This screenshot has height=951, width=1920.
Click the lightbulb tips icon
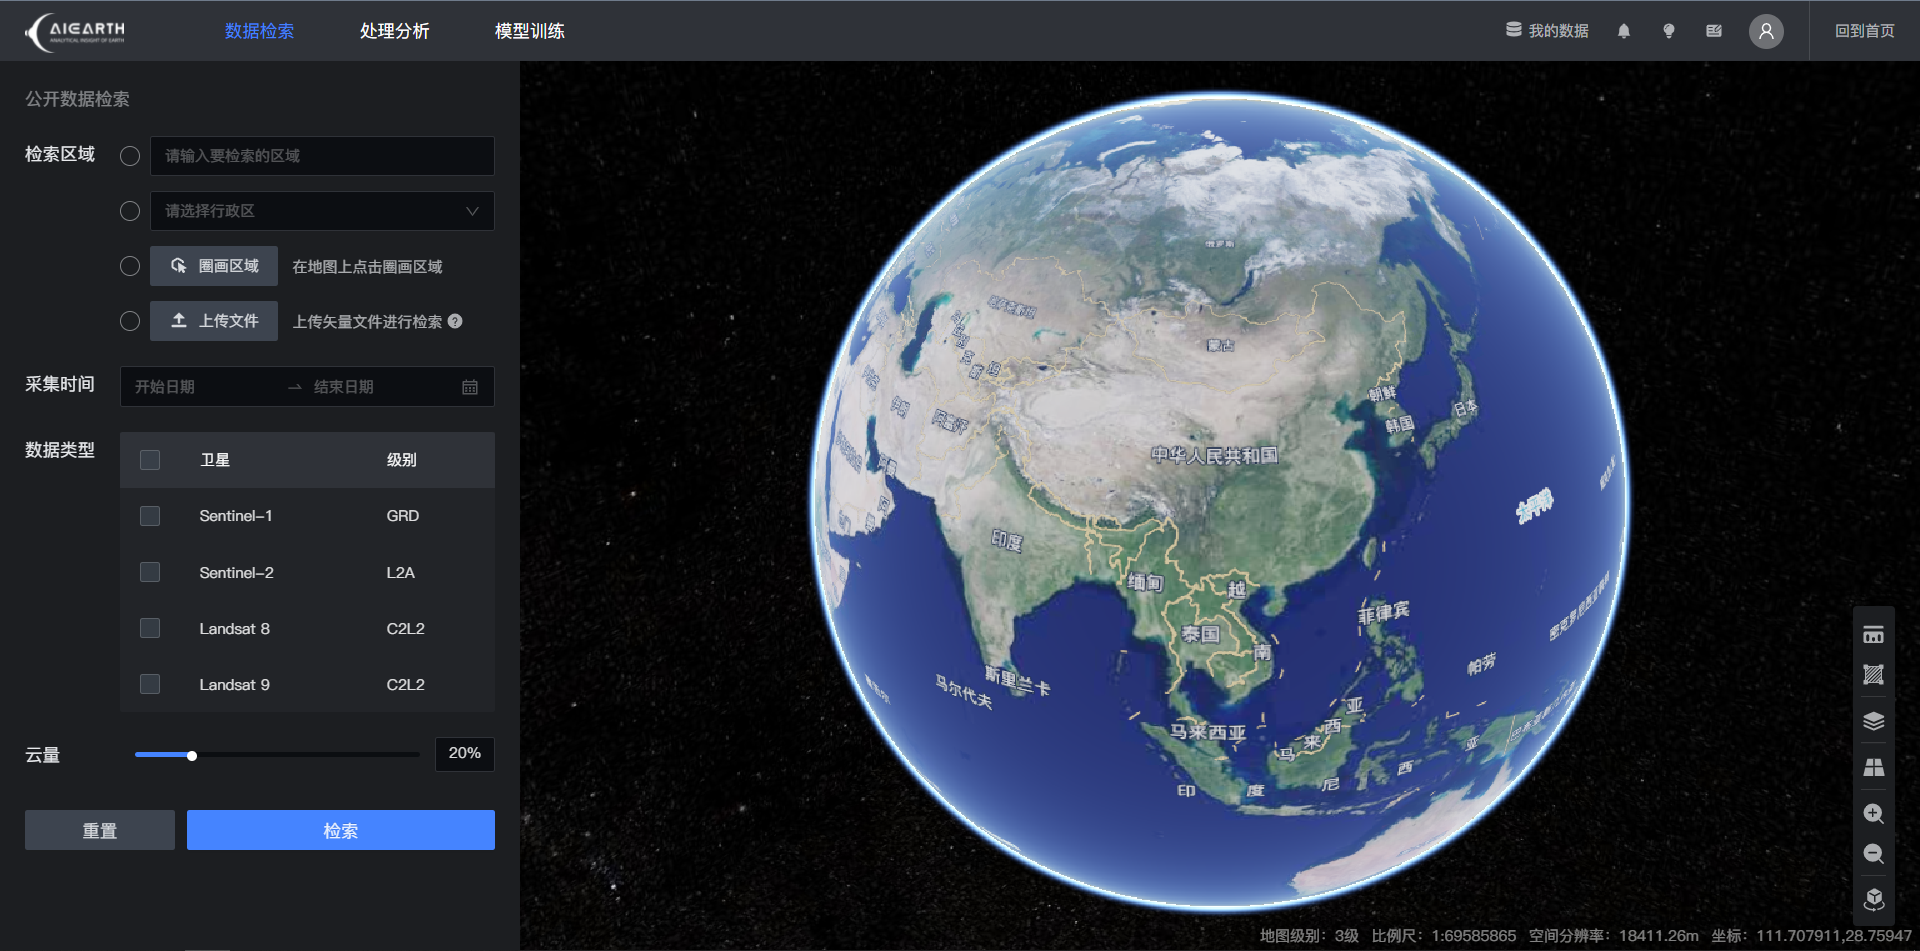1669,31
